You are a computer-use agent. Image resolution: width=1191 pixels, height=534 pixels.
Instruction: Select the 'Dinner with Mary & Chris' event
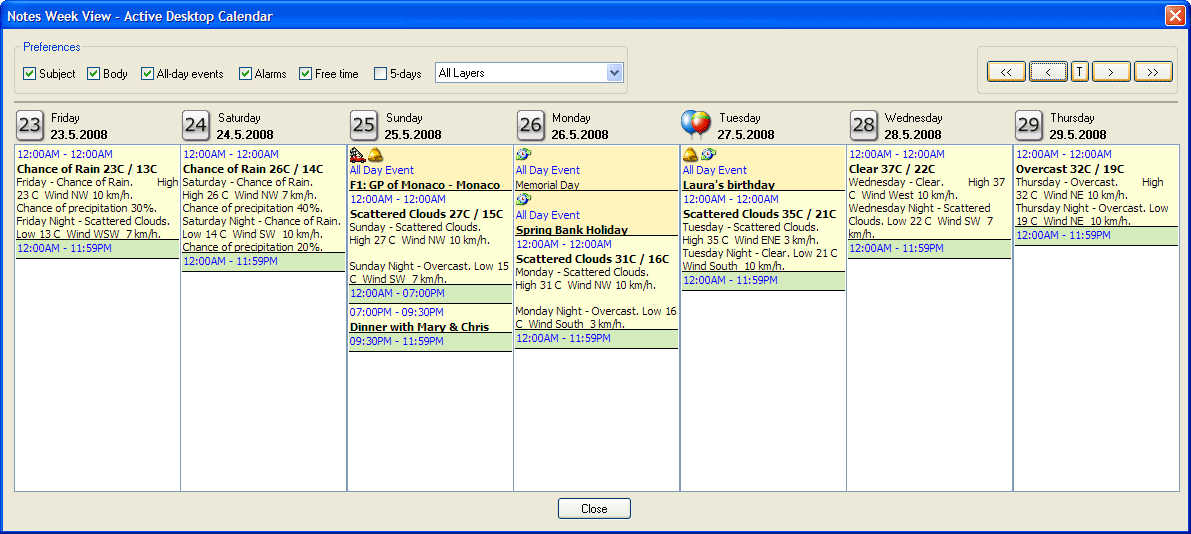click(419, 327)
